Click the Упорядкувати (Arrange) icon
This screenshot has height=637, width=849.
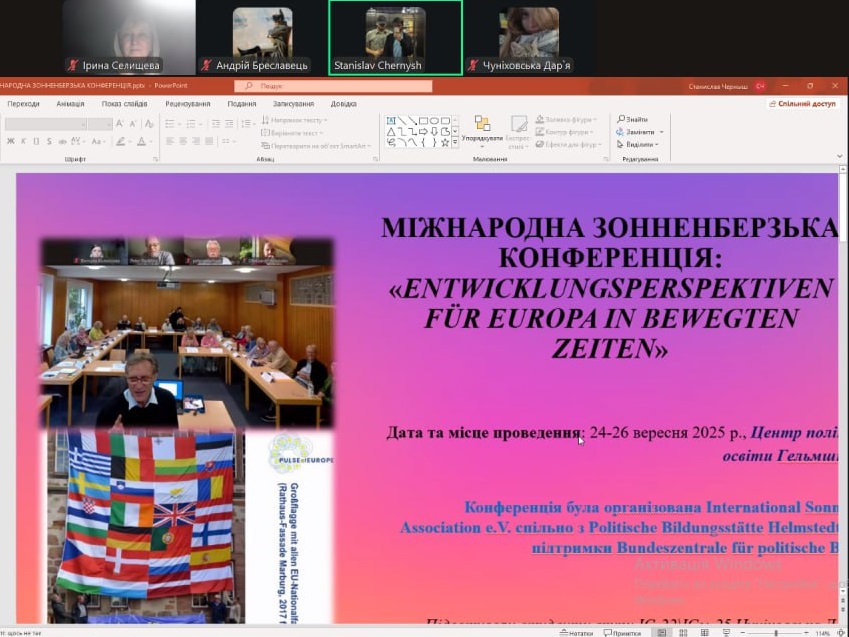click(x=482, y=127)
